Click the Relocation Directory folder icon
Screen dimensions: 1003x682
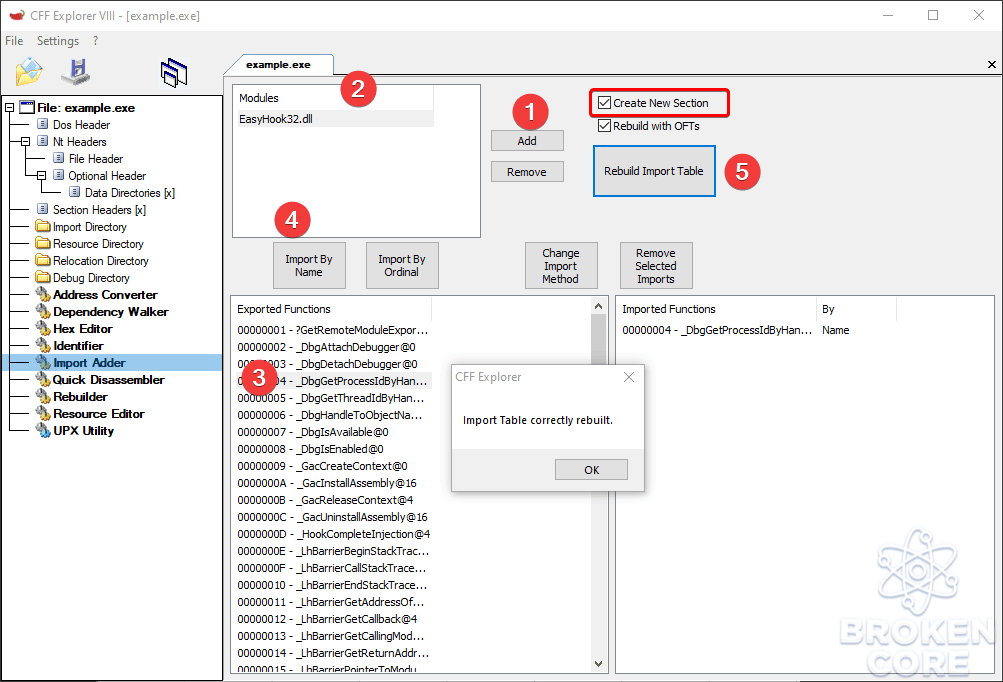[x=43, y=260]
